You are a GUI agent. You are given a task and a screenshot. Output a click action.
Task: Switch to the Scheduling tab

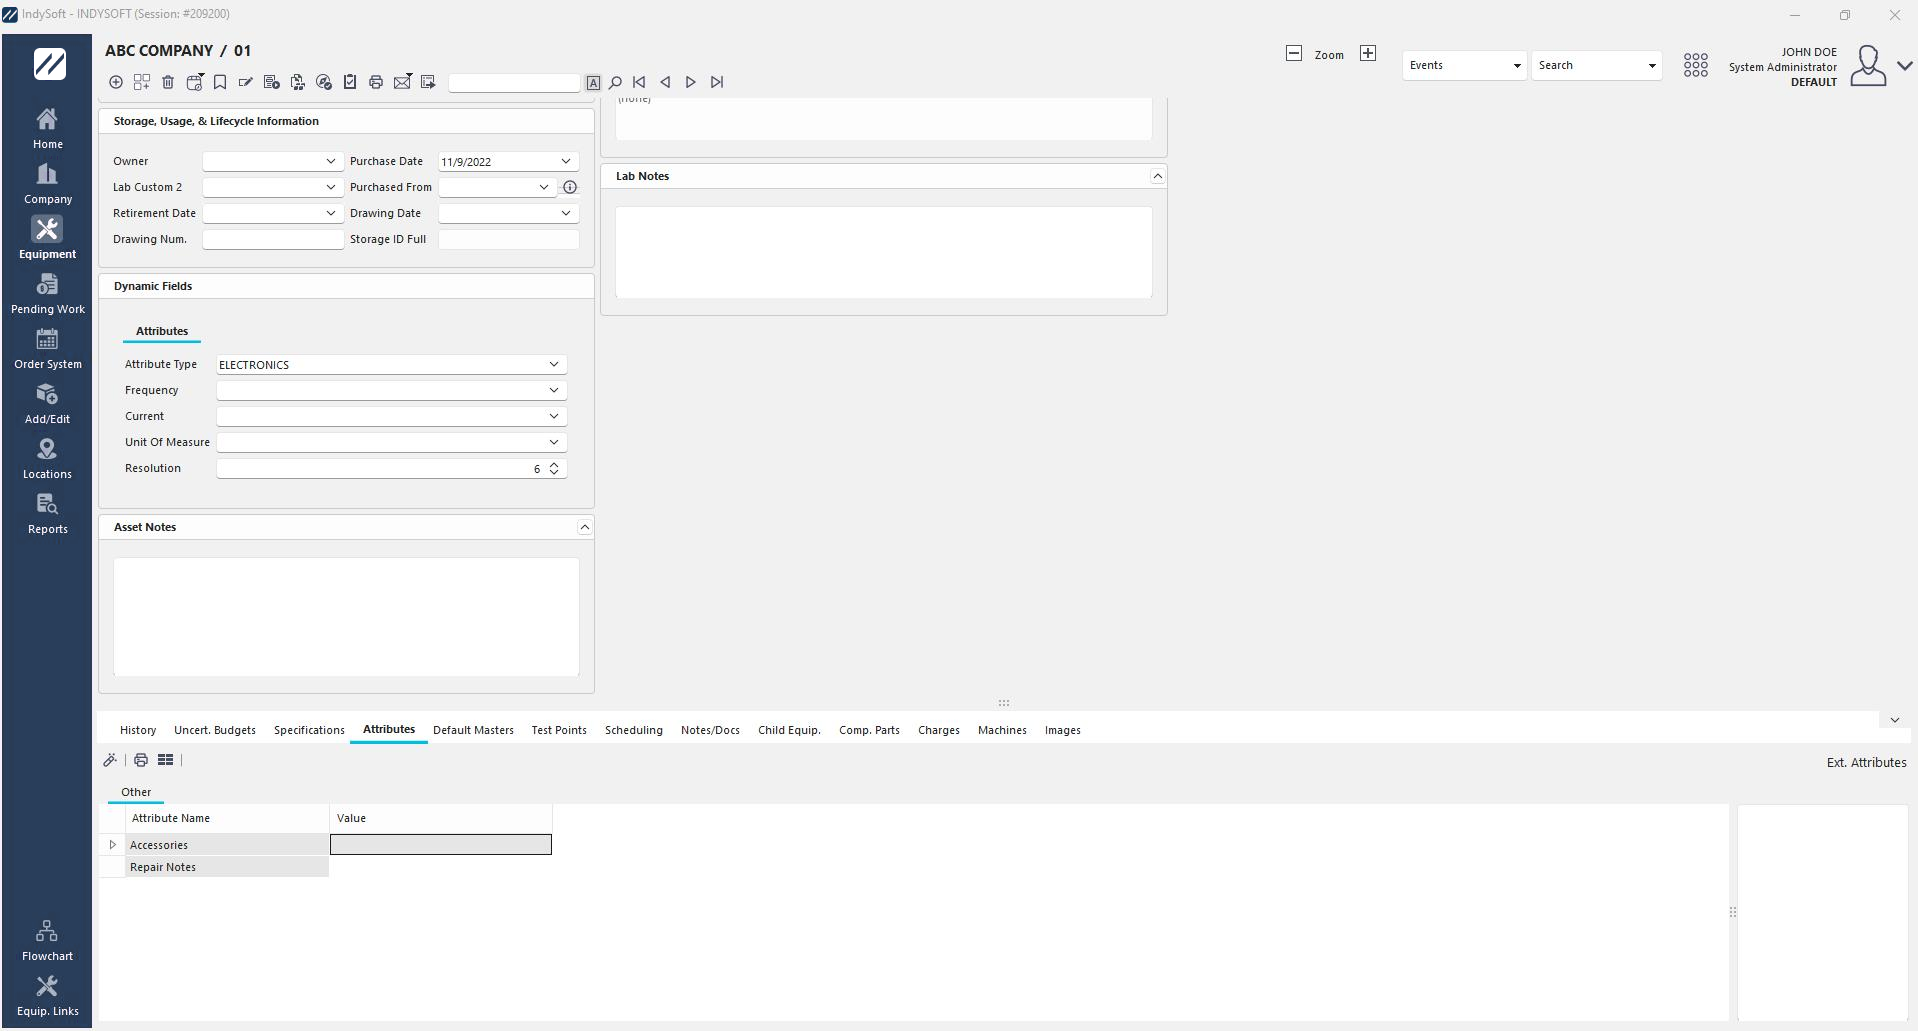coord(633,730)
